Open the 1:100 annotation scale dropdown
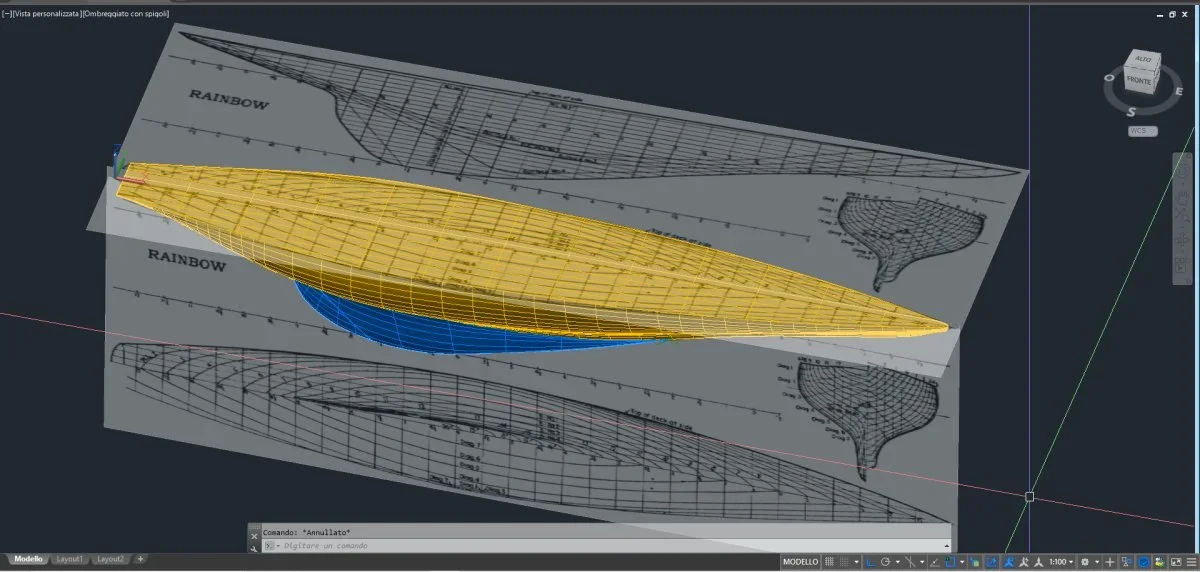 1060,562
